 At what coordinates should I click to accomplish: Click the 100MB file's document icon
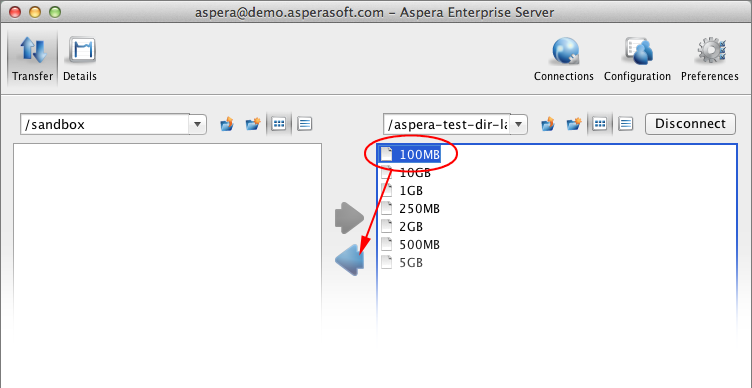(x=387, y=154)
